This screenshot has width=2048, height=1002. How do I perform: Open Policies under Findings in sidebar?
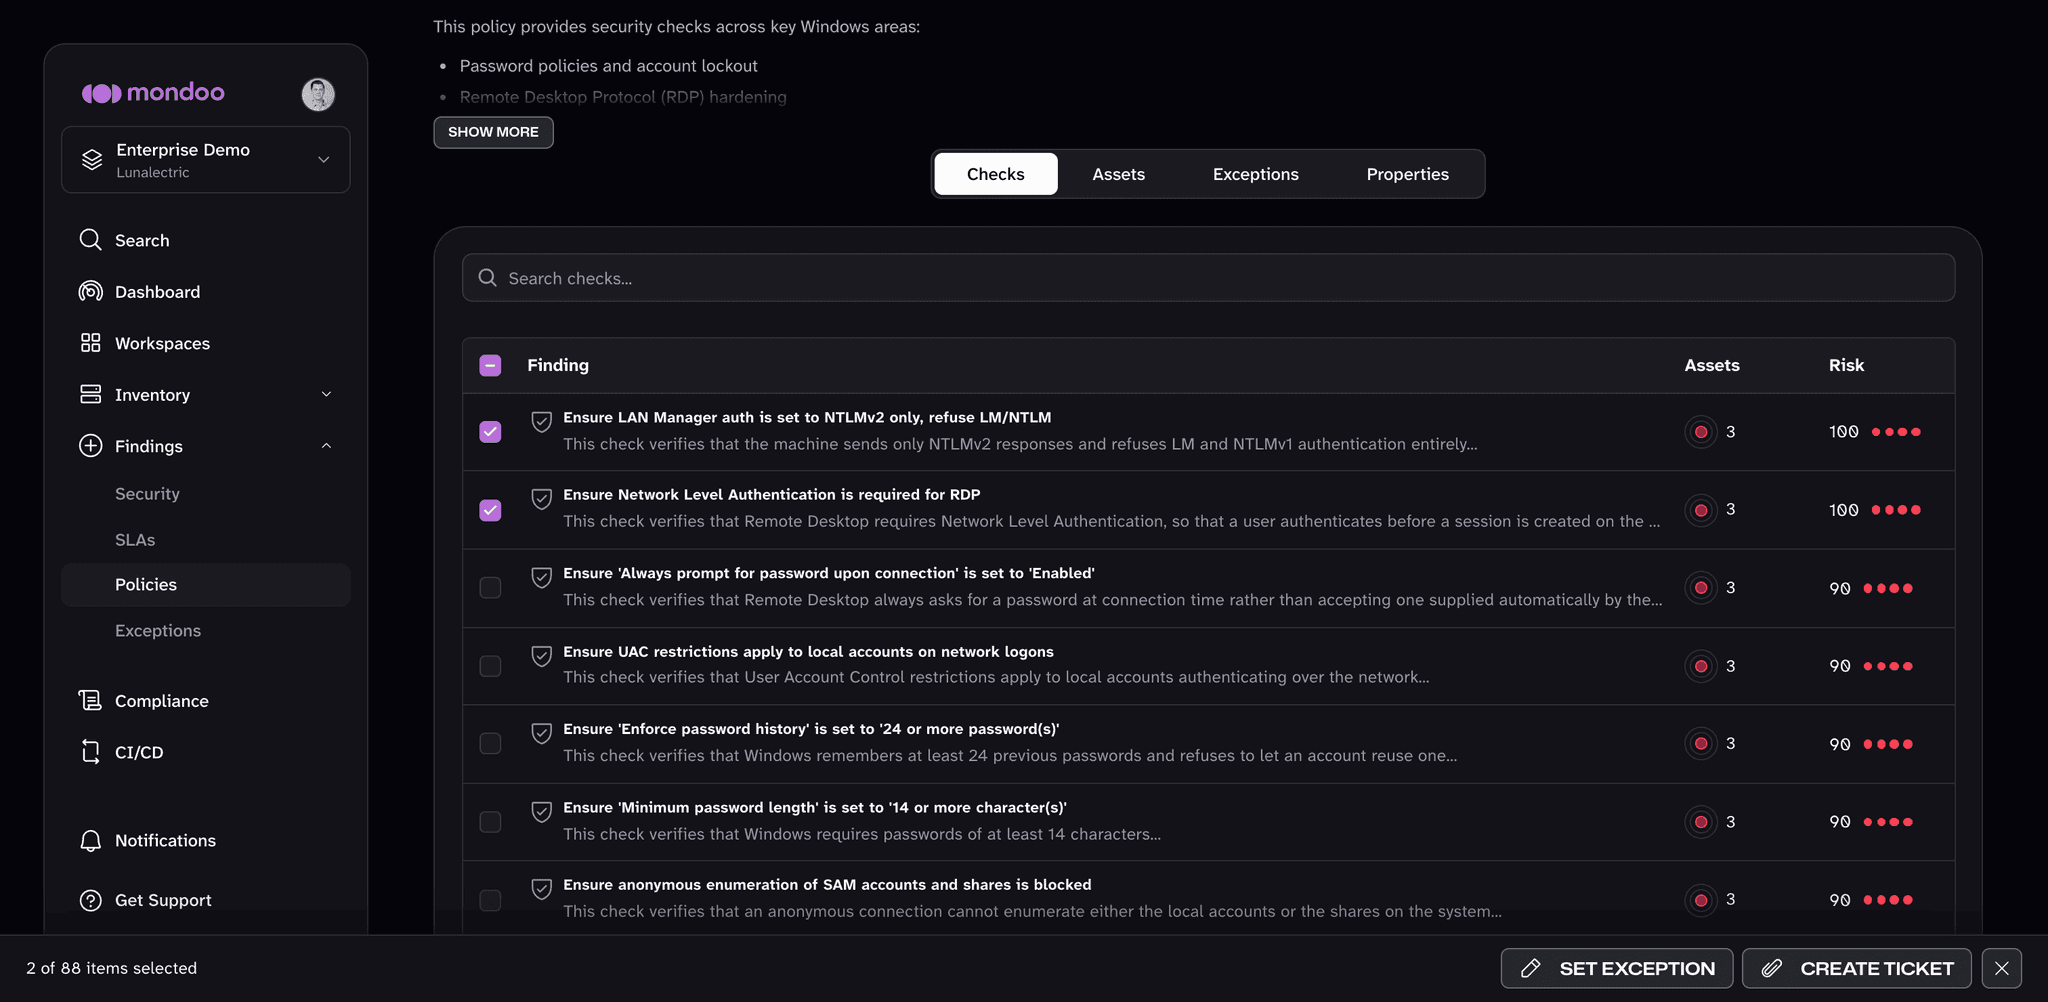(206, 585)
